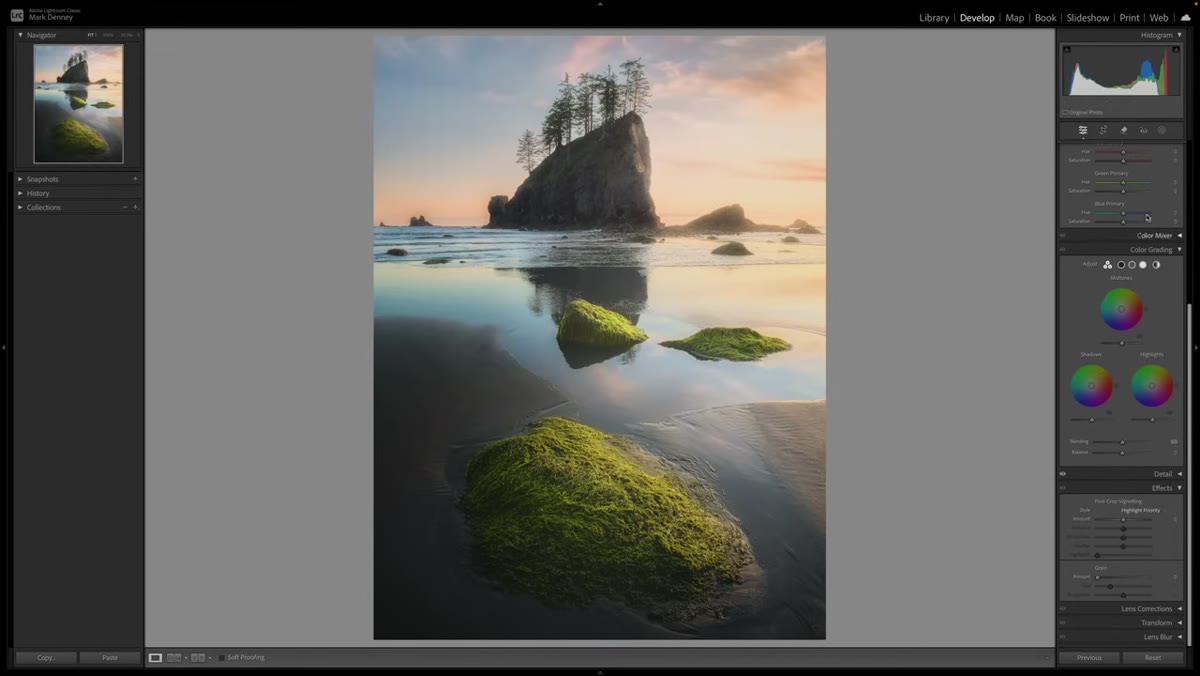Viewport: 1200px width, 676px height.
Task: Open the Web module
Action: point(1159,18)
